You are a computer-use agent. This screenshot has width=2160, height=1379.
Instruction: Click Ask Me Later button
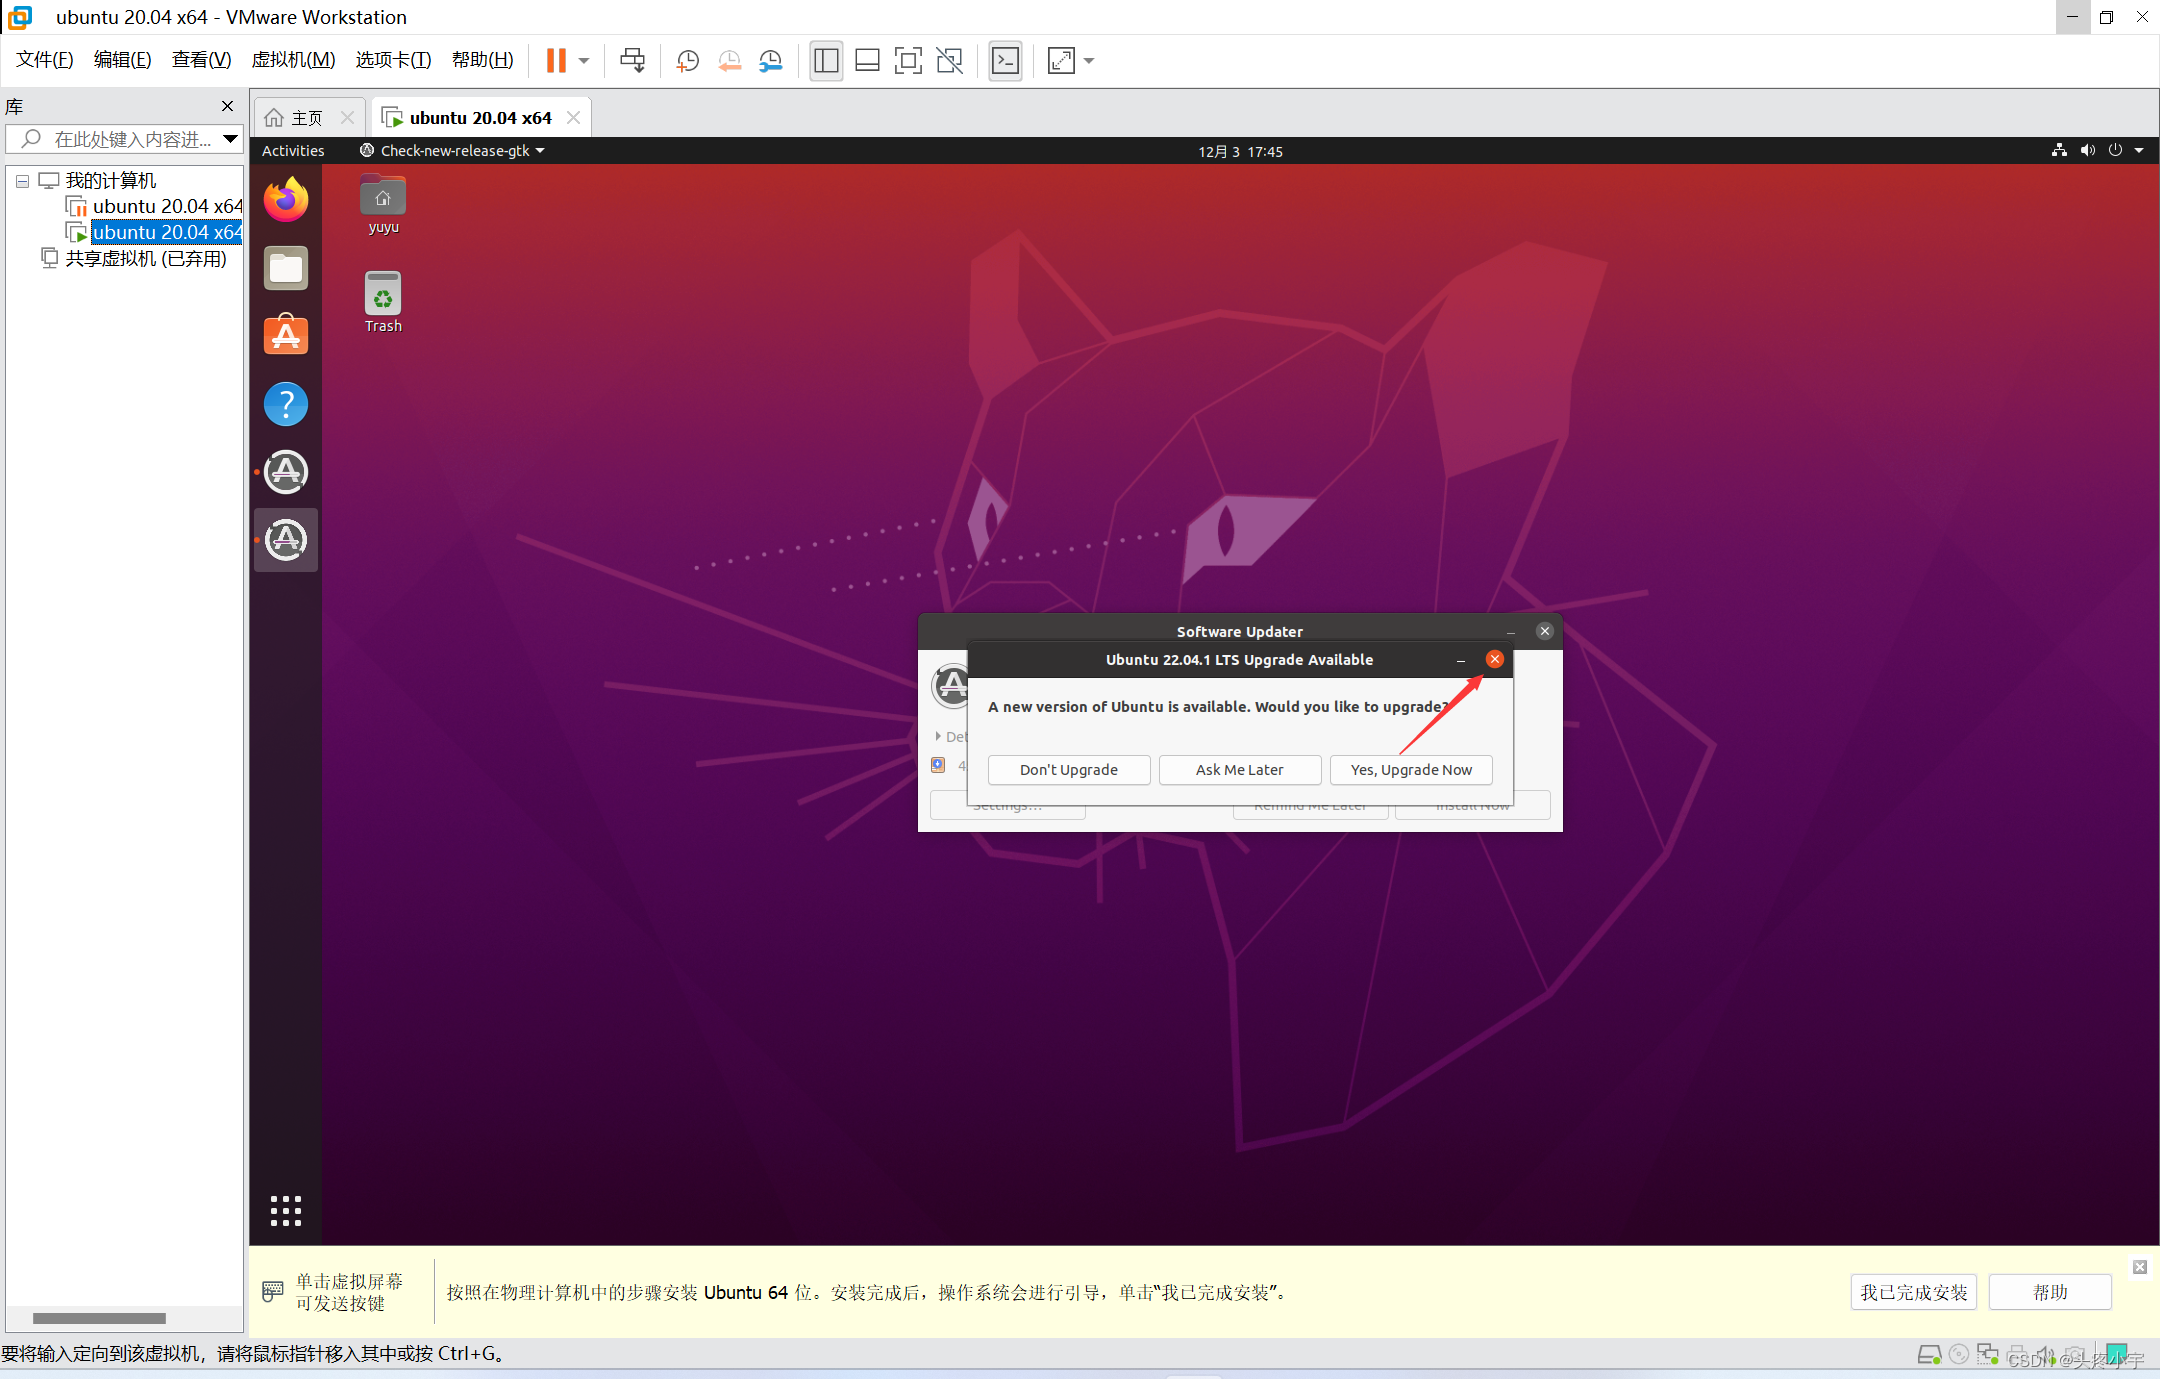1240,770
